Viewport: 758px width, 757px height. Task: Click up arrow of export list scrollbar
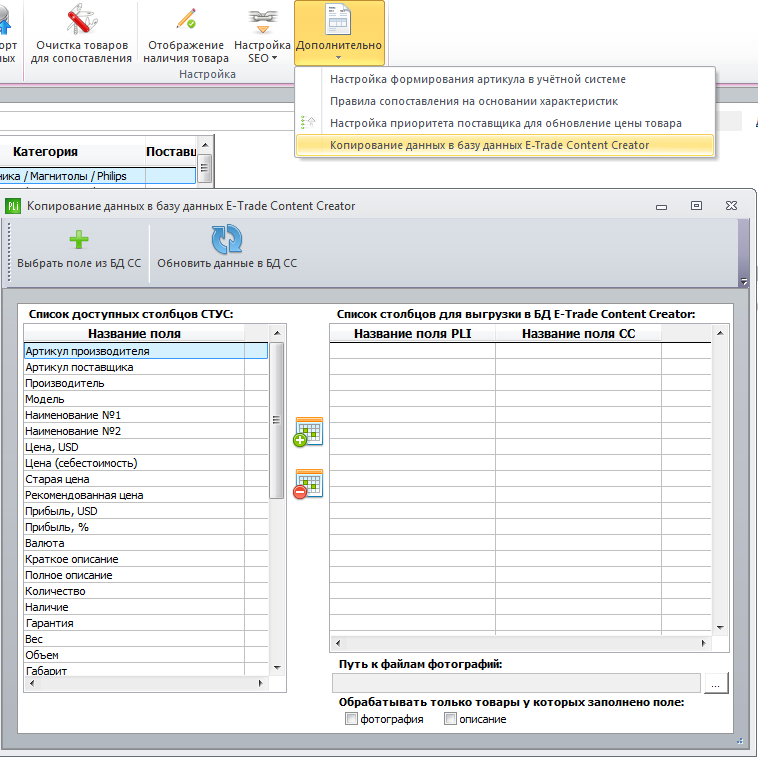pos(720,333)
